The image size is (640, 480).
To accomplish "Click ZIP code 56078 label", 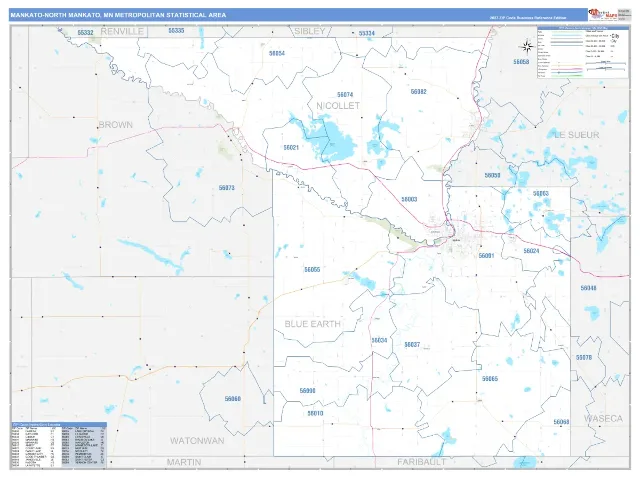I will [x=584, y=358].
